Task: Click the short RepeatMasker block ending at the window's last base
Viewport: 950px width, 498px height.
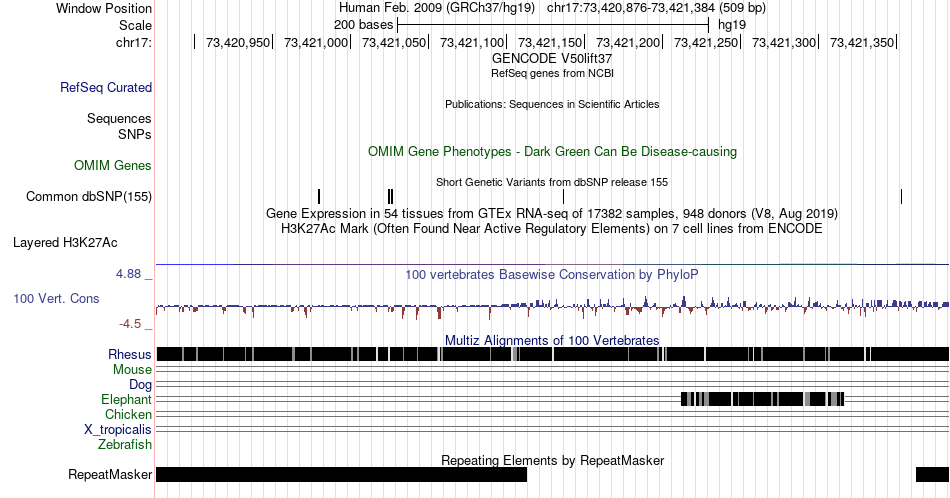Action: (x=932, y=474)
